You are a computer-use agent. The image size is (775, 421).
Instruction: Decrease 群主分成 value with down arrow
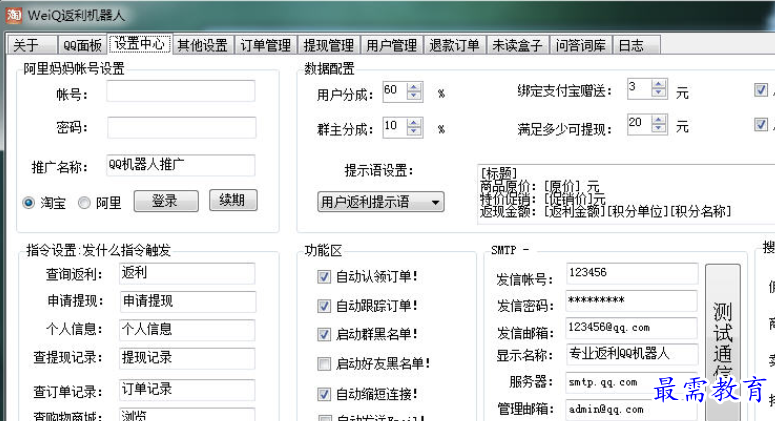[x=414, y=132]
